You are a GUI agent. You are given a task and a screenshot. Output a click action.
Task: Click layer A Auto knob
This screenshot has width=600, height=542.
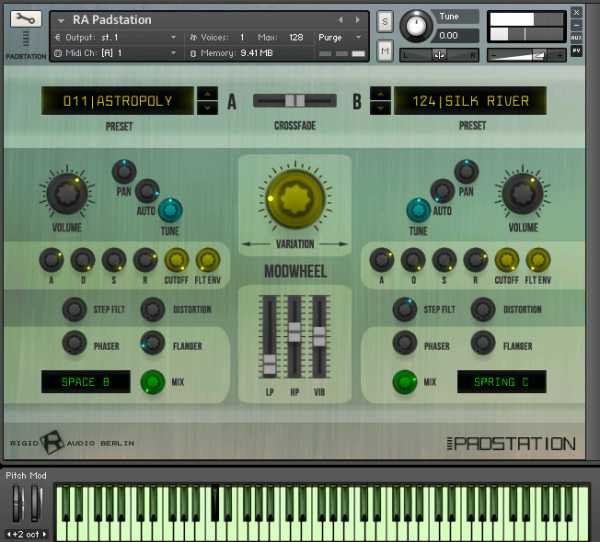coord(147,191)
